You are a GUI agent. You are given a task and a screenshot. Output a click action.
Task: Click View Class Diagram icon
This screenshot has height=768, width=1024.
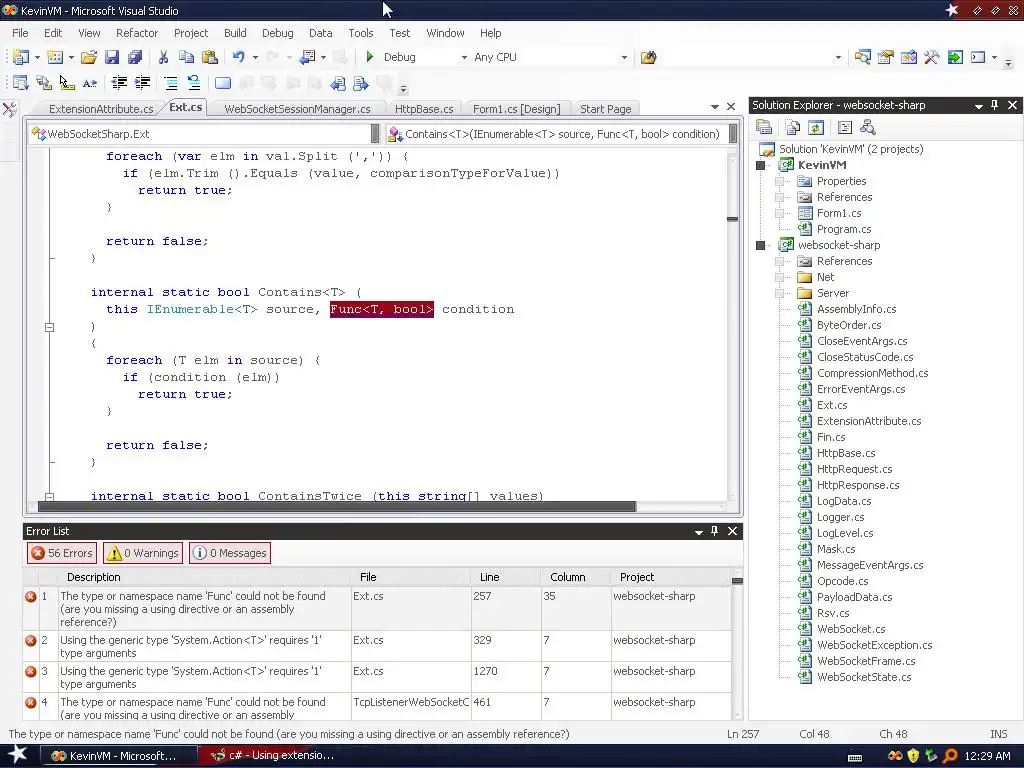point(868,127)
